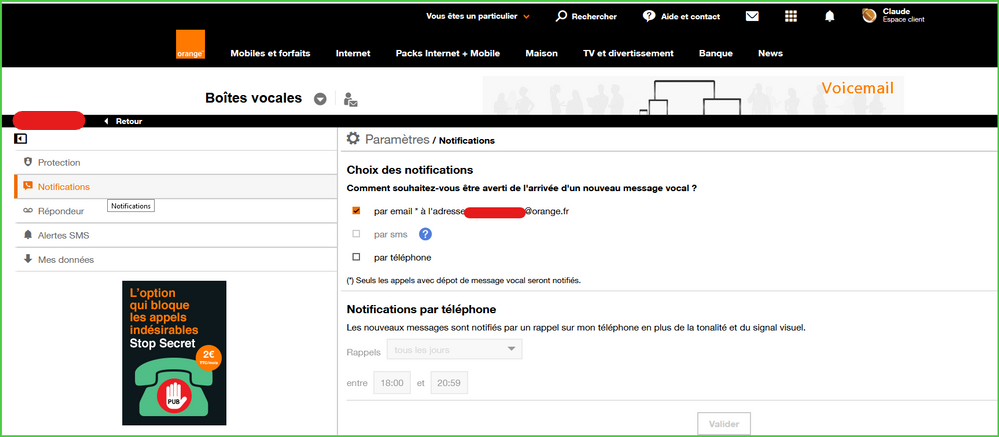Click the Retour back link
This screenshot has height=437, width=999.
tap(123, 121)
